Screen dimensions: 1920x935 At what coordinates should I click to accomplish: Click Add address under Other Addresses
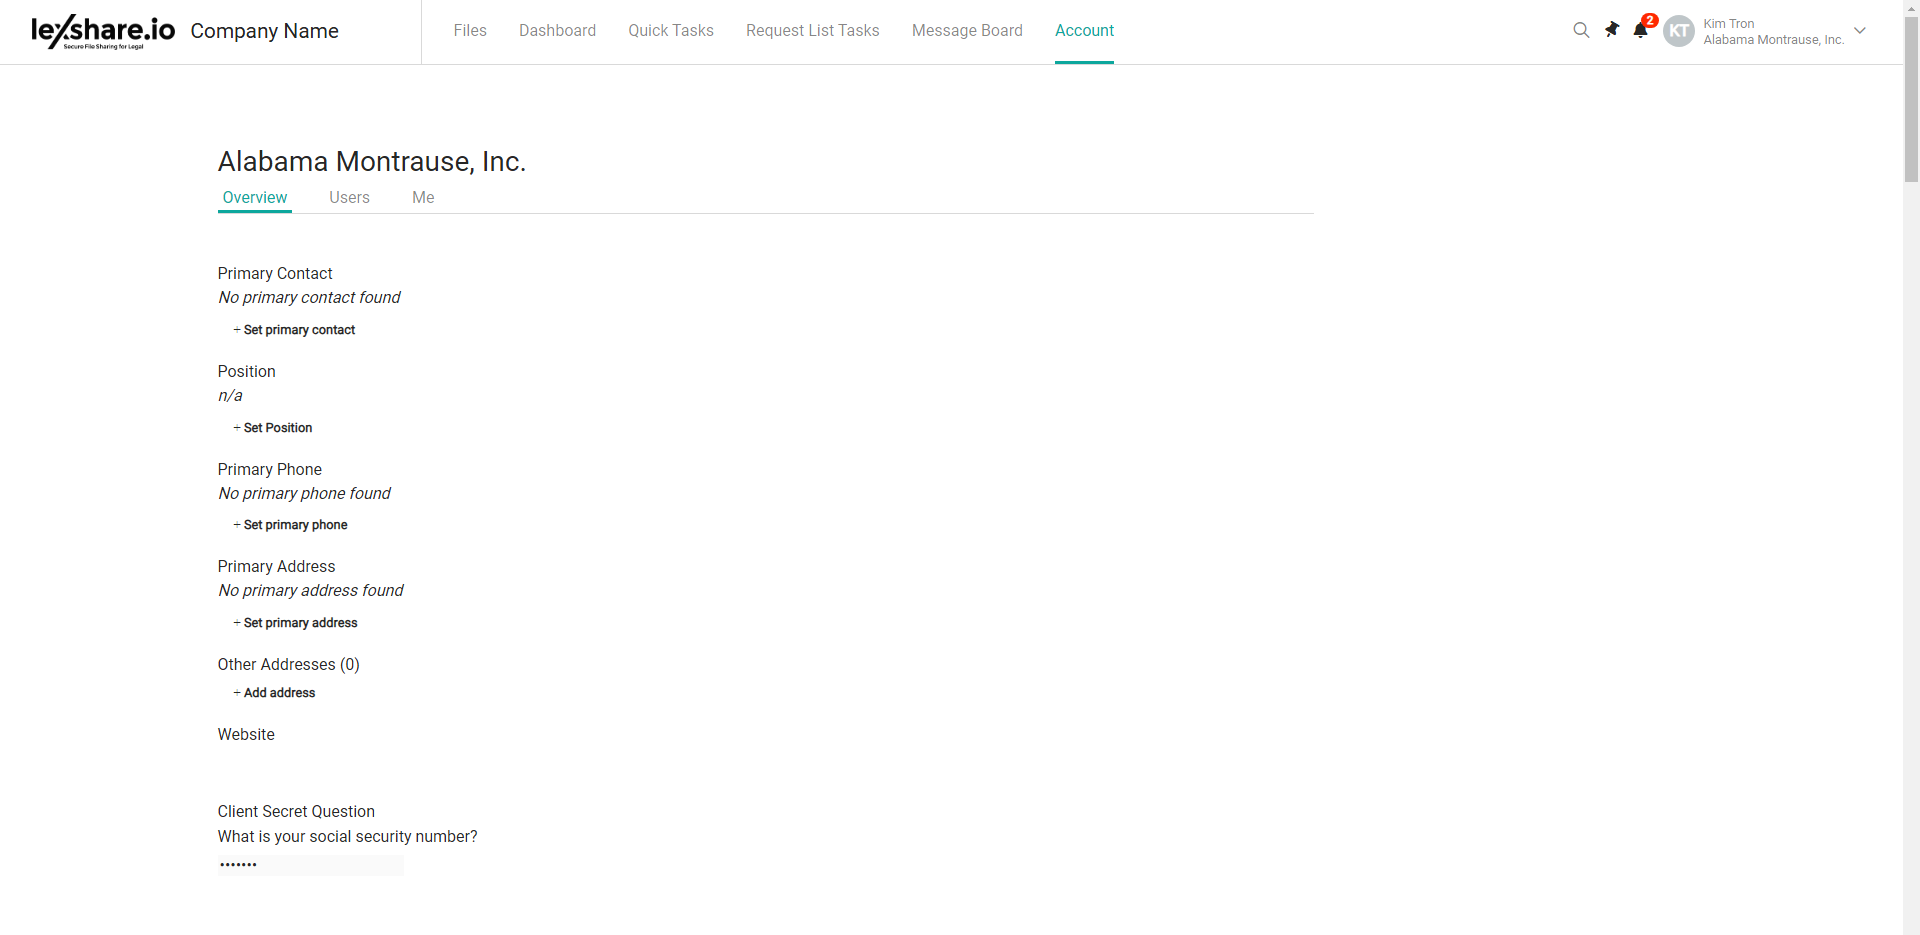click(279, 693)
